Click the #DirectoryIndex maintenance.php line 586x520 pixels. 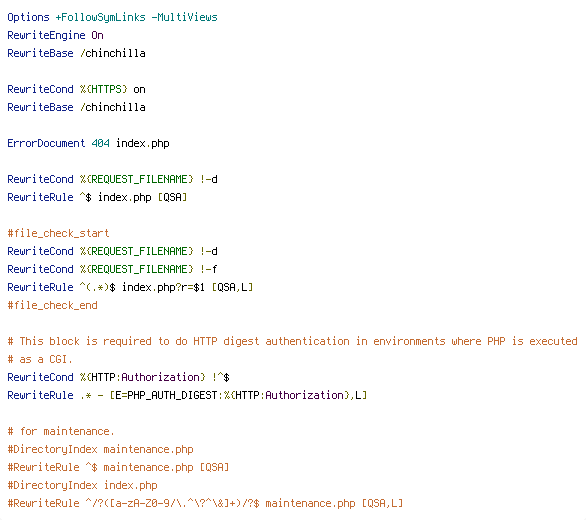tap(101, 449)
